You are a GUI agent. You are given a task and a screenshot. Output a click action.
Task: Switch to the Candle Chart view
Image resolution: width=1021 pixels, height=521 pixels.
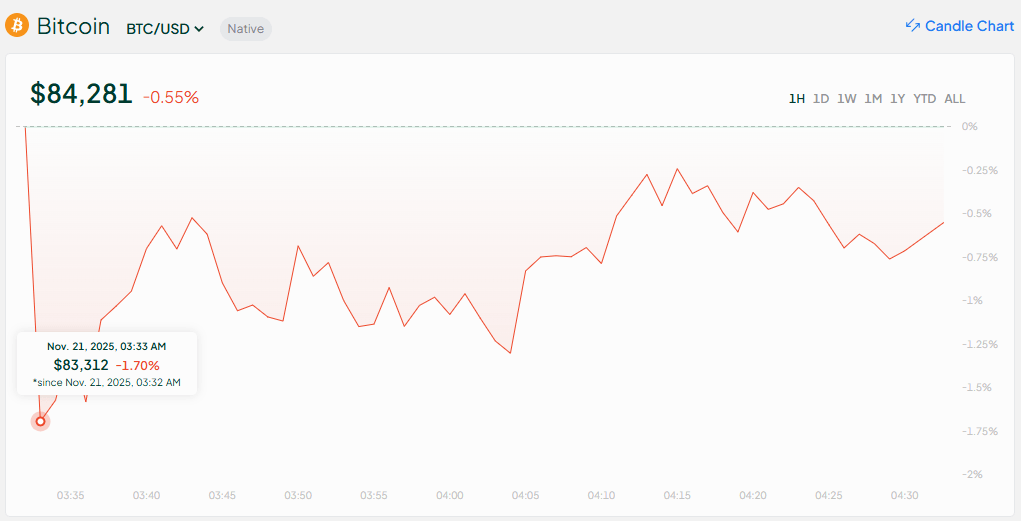(968, 26)
